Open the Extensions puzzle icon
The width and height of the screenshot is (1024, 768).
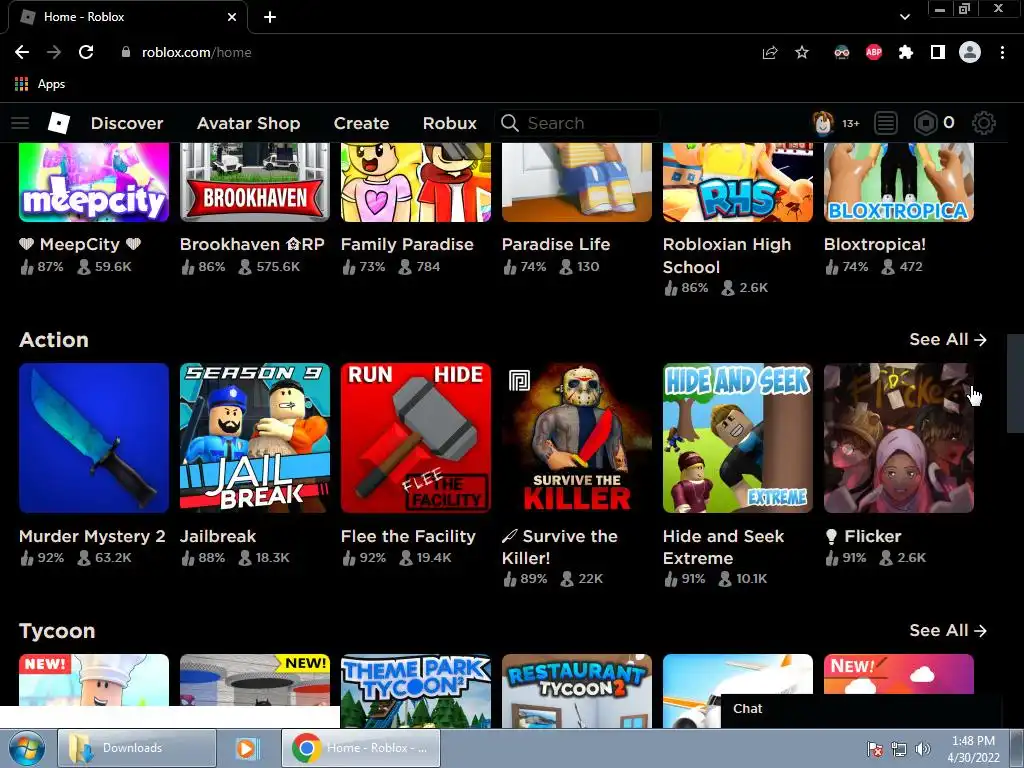tap(906, 52)
